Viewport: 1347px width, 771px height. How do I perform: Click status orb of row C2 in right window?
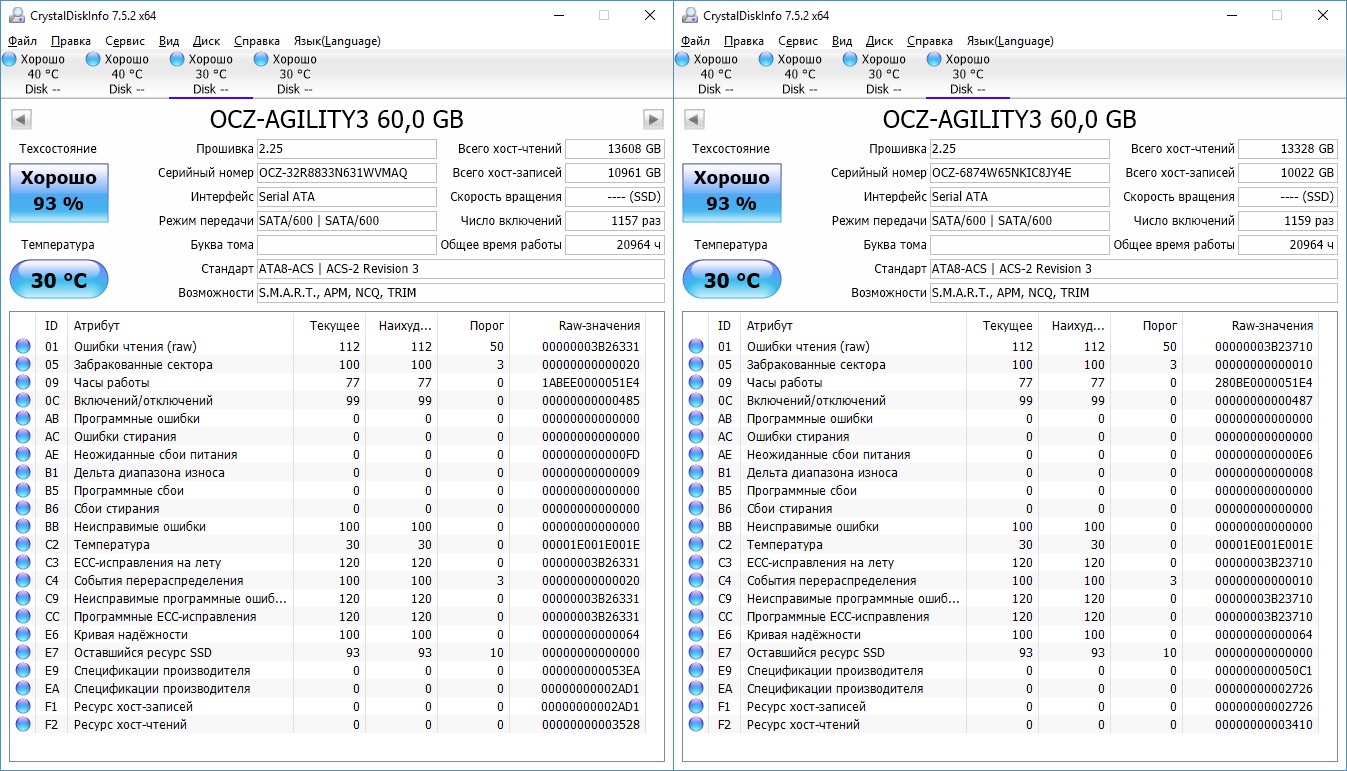pos(696,545)
